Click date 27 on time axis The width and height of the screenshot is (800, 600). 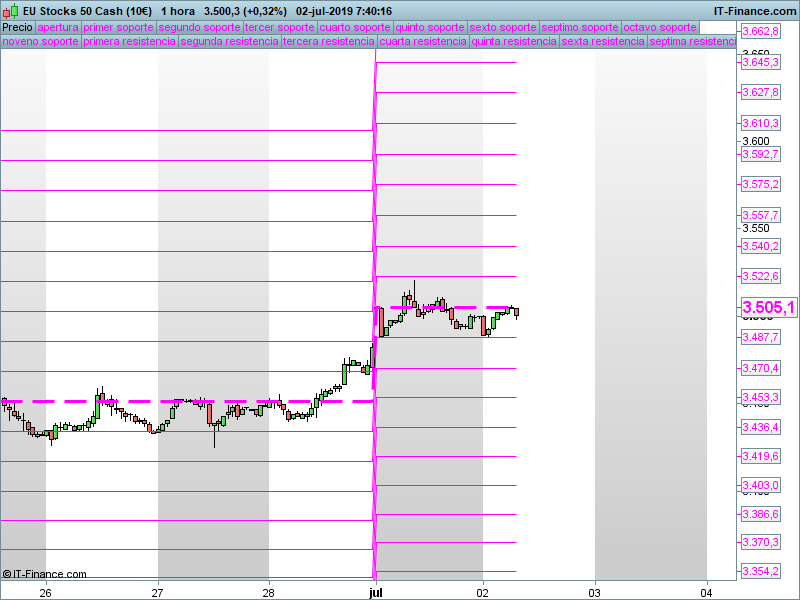pos(158,593)
